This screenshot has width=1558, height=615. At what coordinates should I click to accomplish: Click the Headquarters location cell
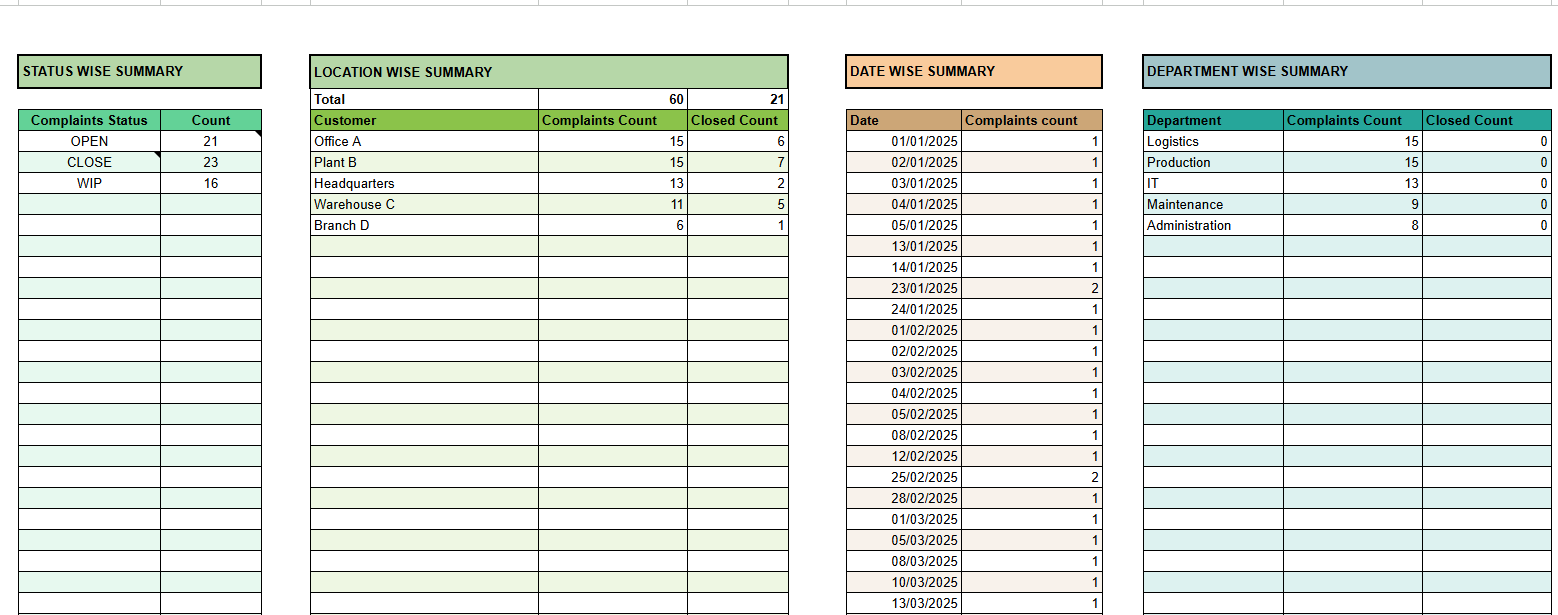tap(423, 184)
